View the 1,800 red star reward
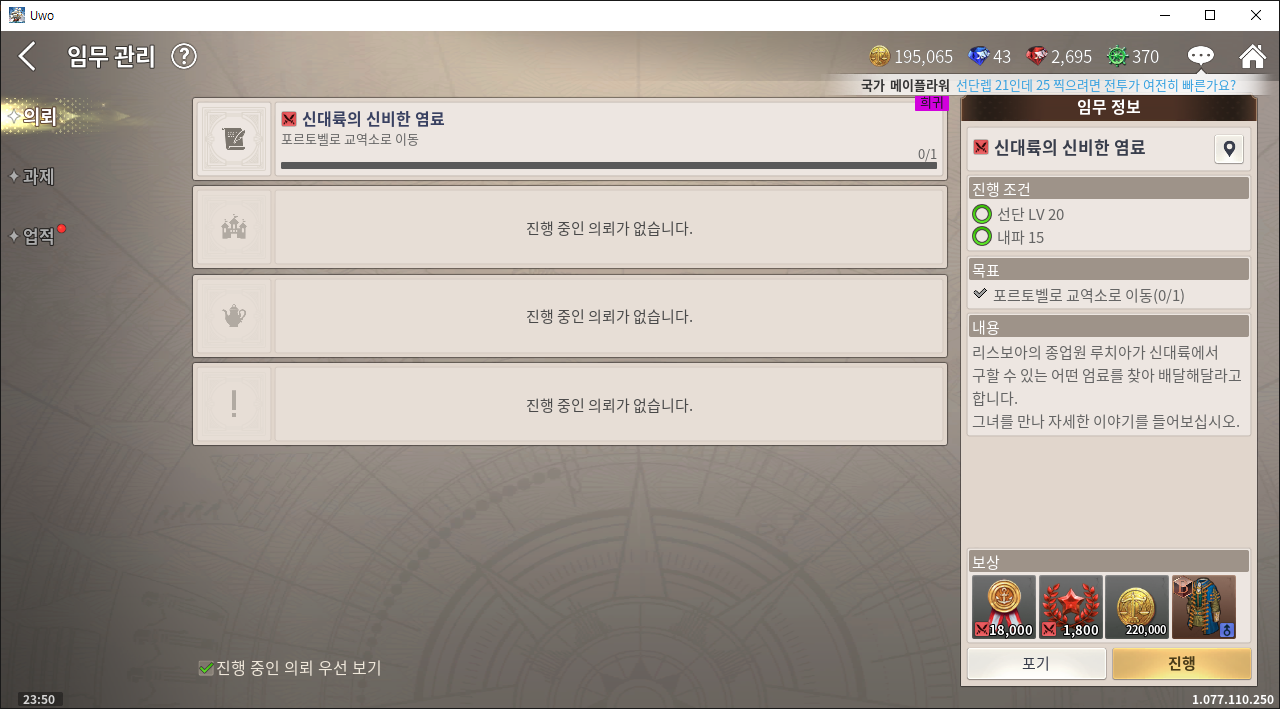This screenshot has height=709, width=1280. click(x=1071, y=607)
